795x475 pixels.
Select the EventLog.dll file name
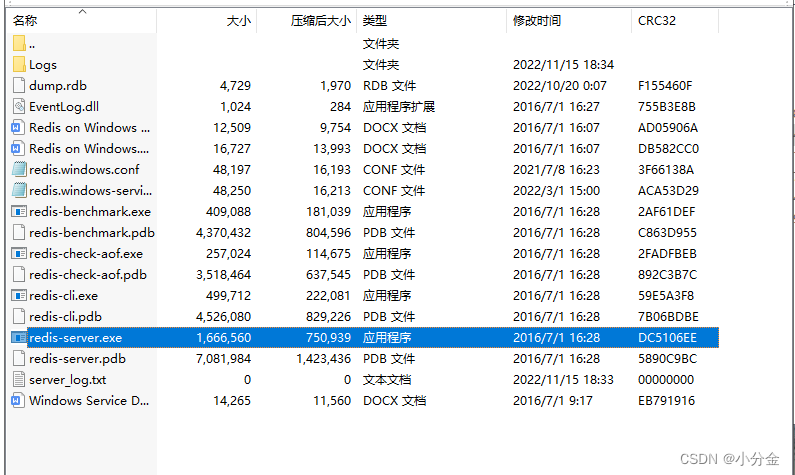pos(64,107)
